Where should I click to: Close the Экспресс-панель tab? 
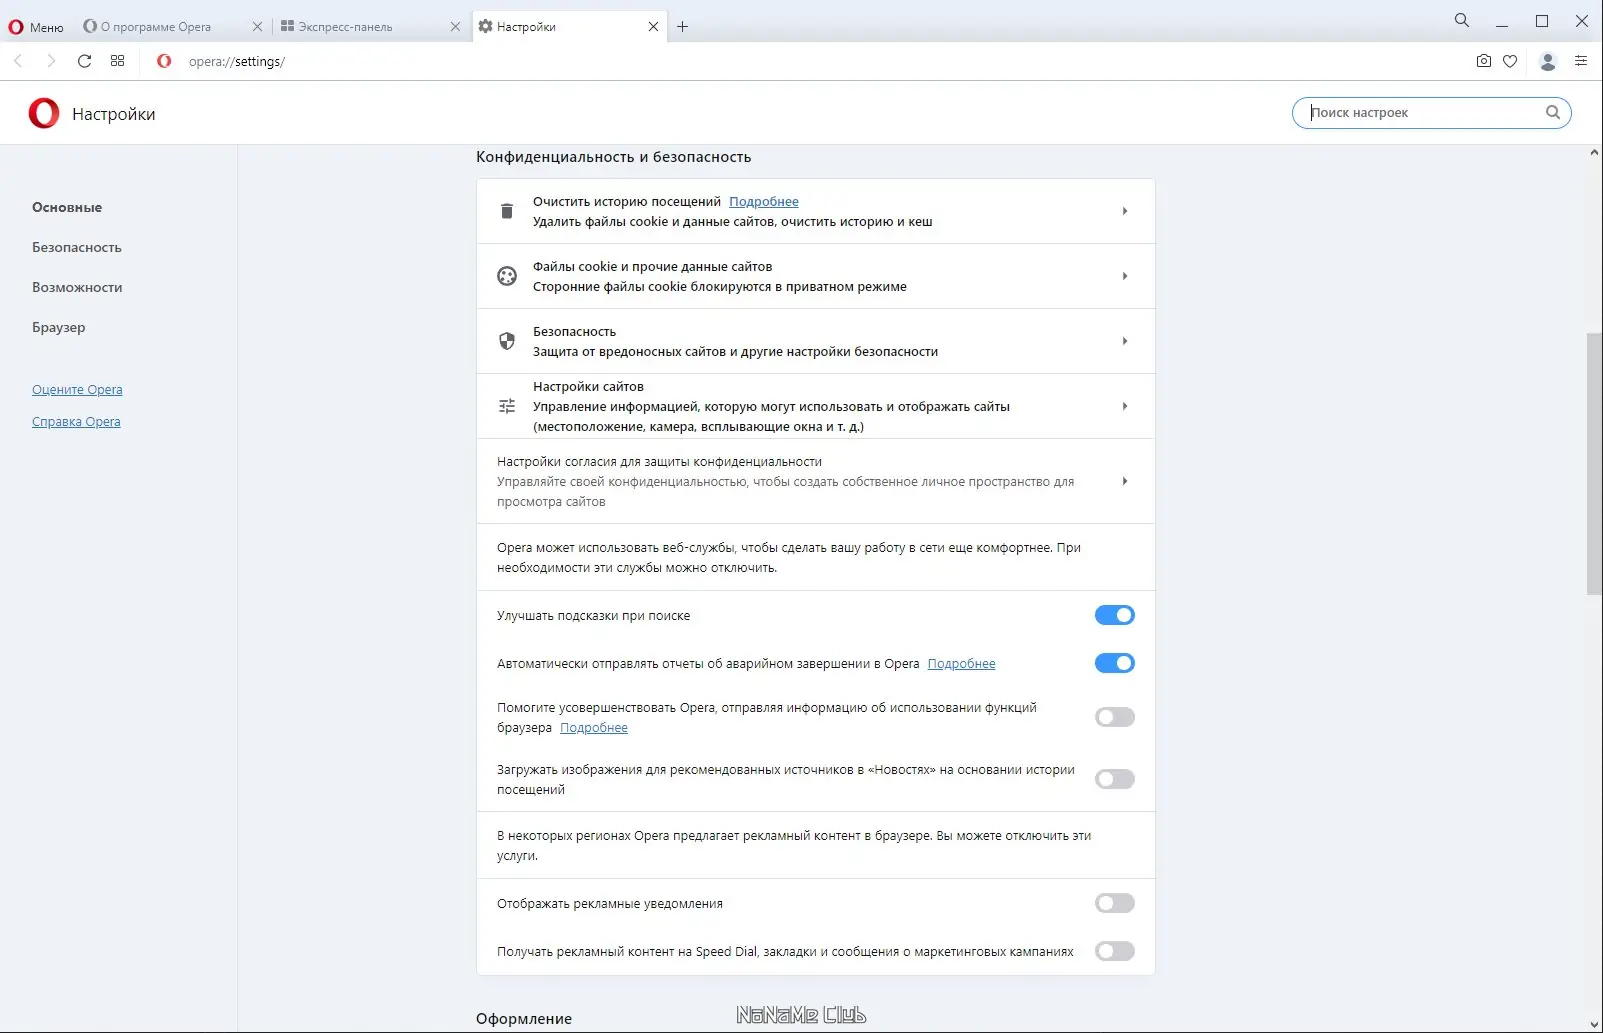[x=455, y=27]
